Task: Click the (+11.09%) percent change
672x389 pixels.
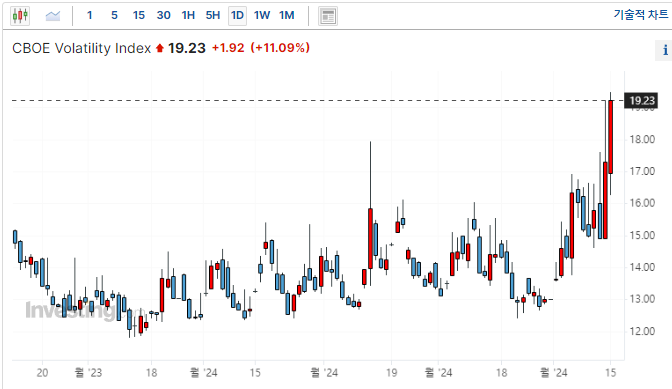Action: point(280,48)
